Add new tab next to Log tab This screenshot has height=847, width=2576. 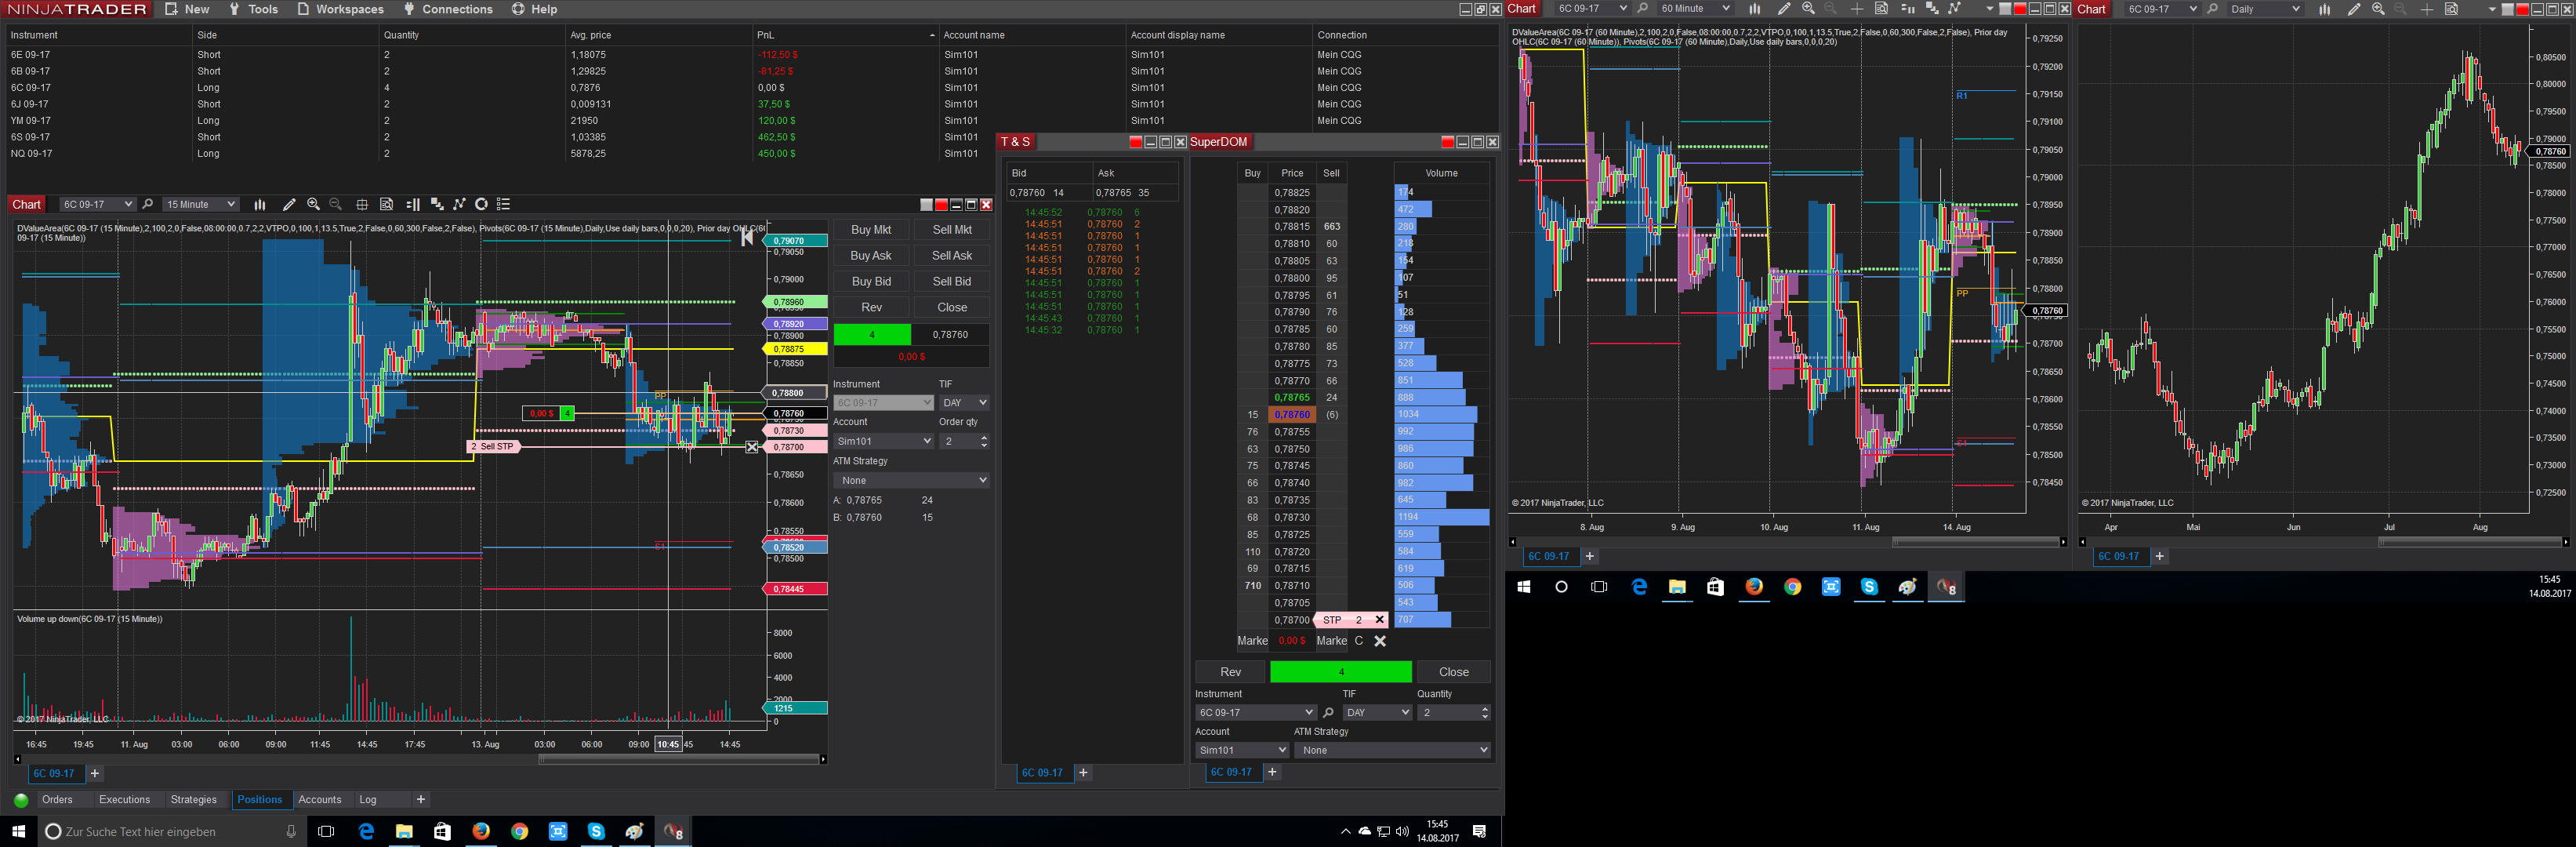pos(421,800)
